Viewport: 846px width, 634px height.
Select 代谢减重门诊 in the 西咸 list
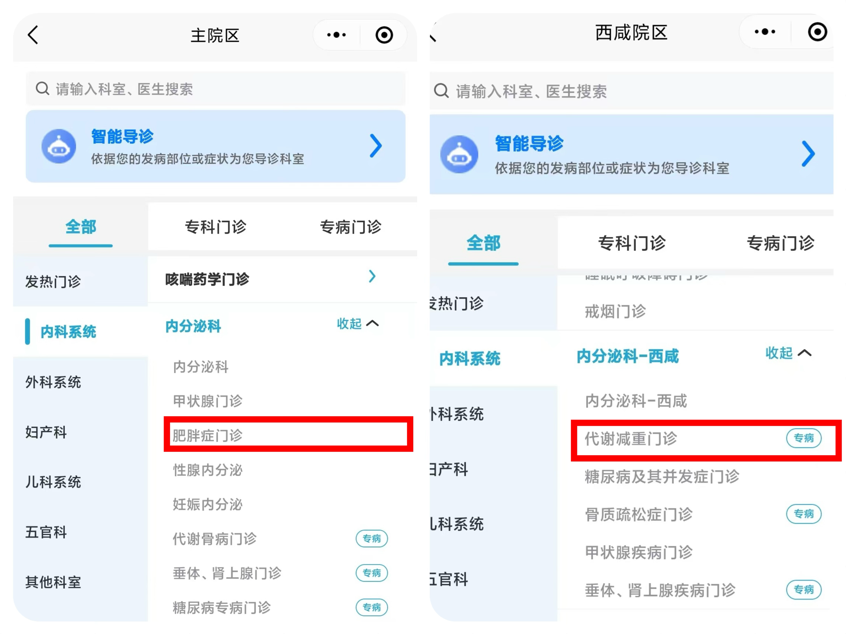tap(706, 440)
